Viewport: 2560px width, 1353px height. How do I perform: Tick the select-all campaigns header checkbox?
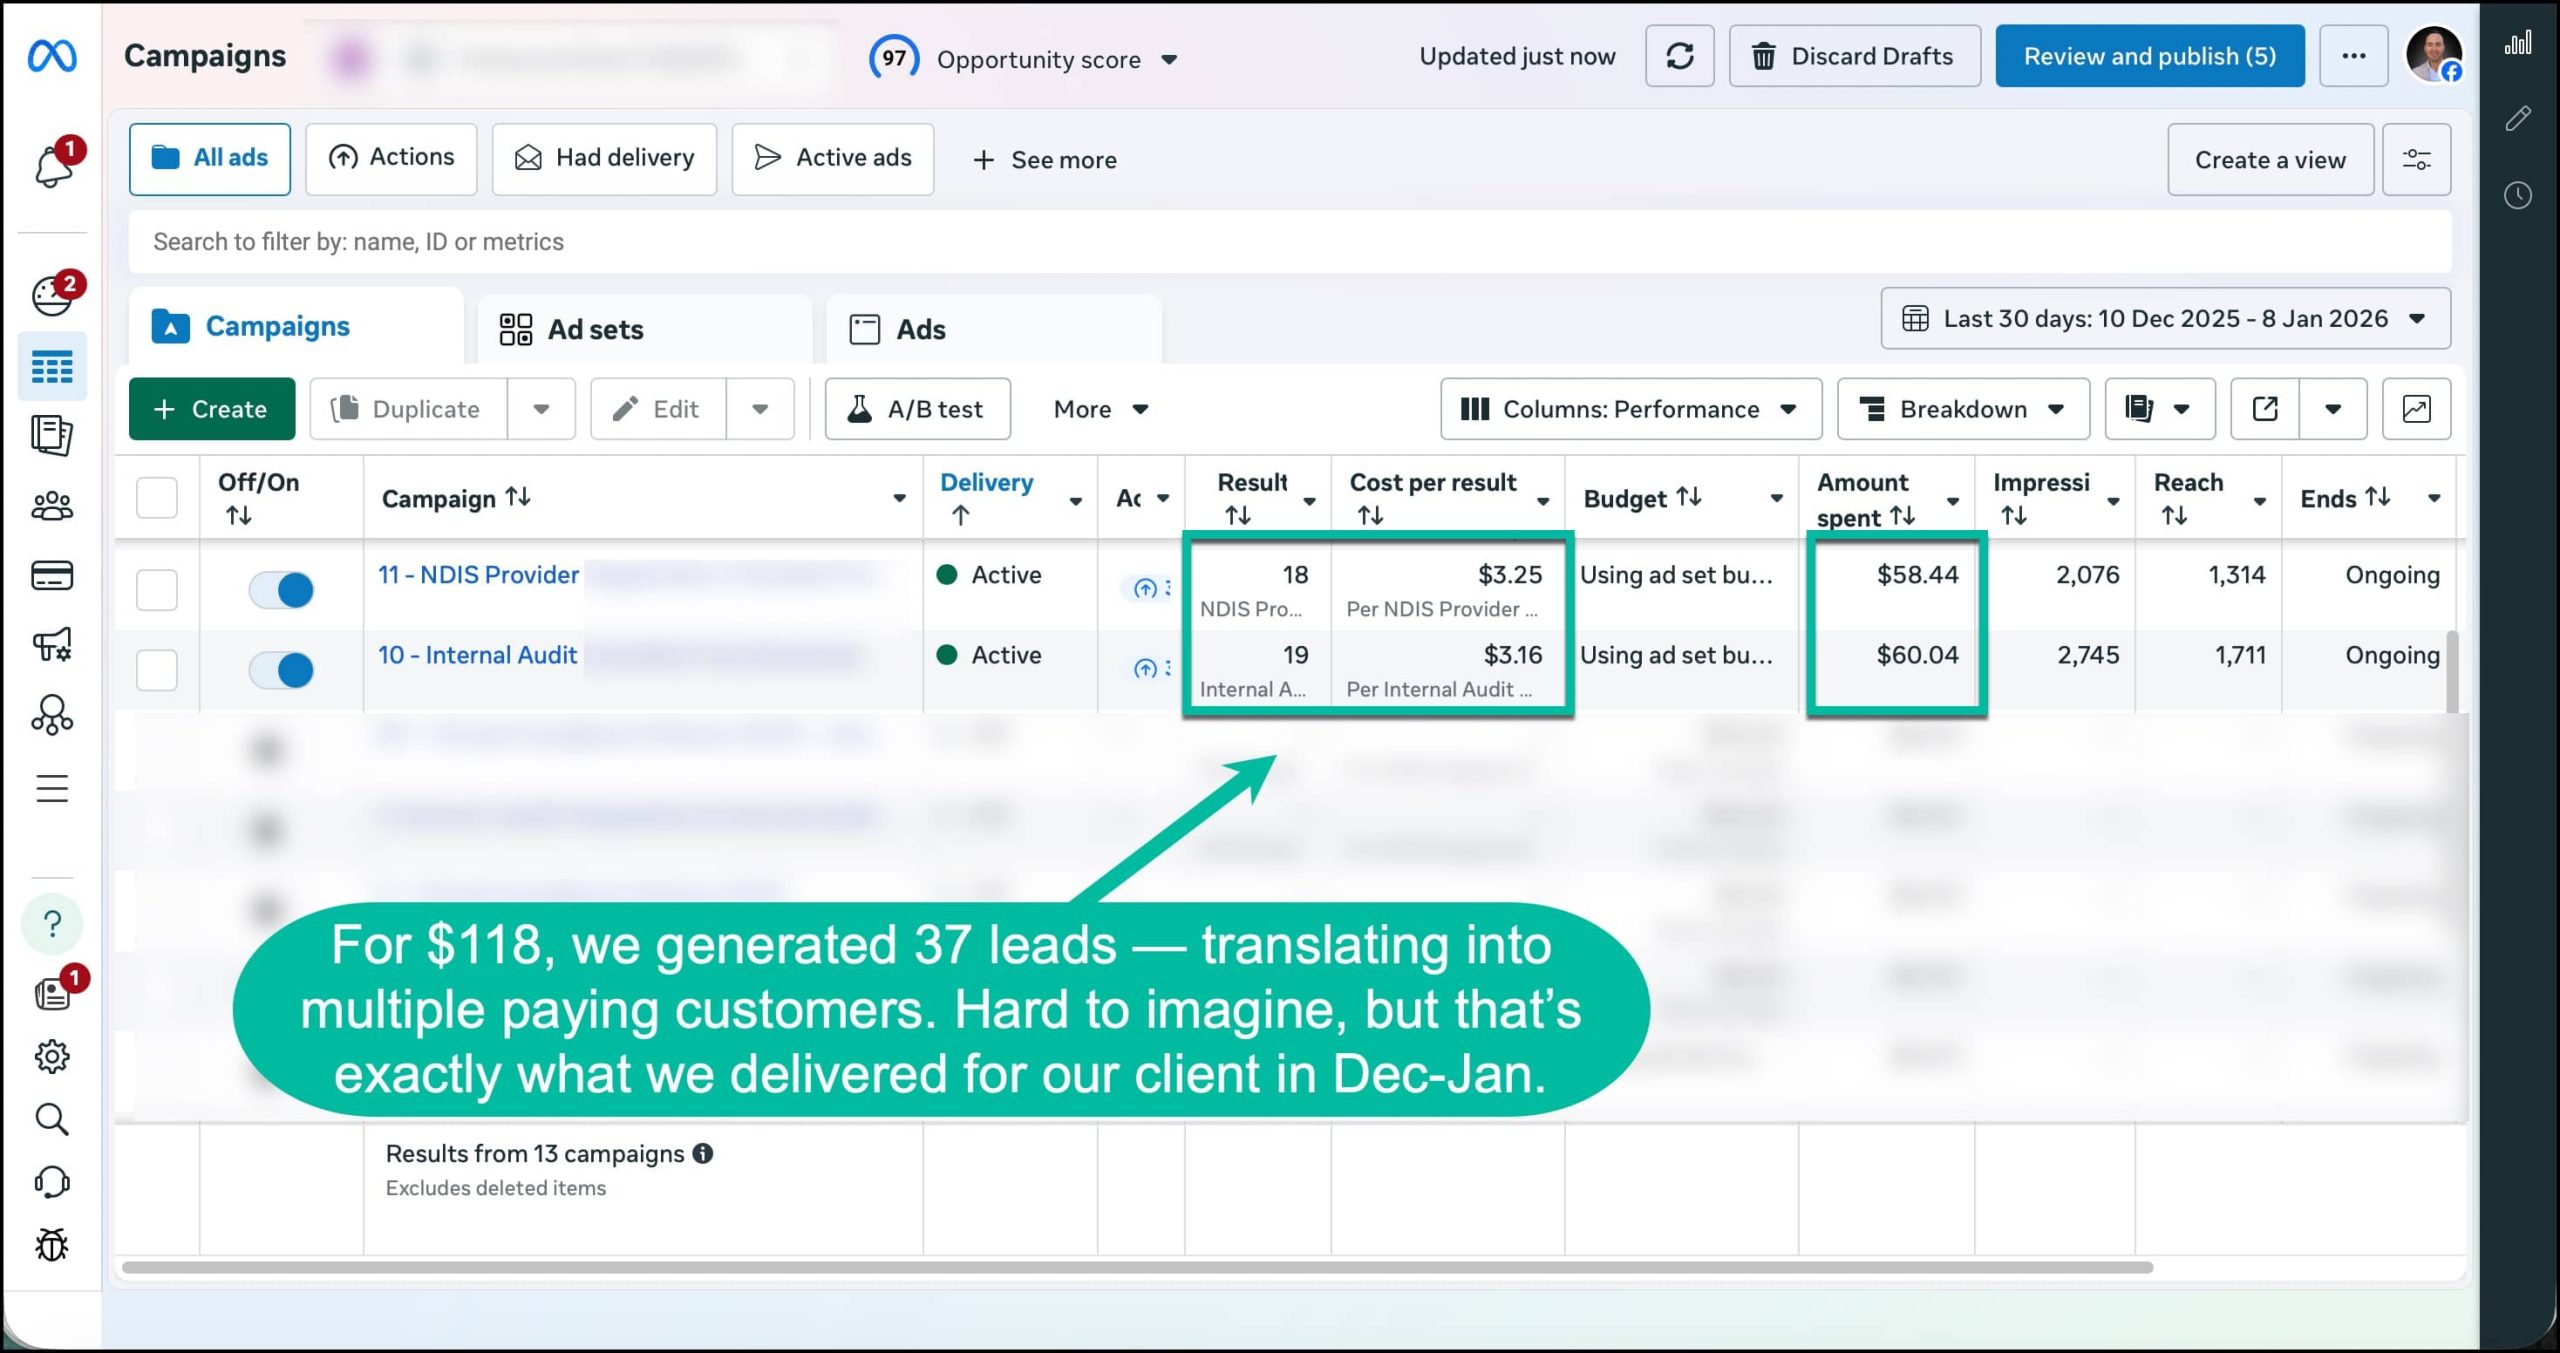[157, 497]
